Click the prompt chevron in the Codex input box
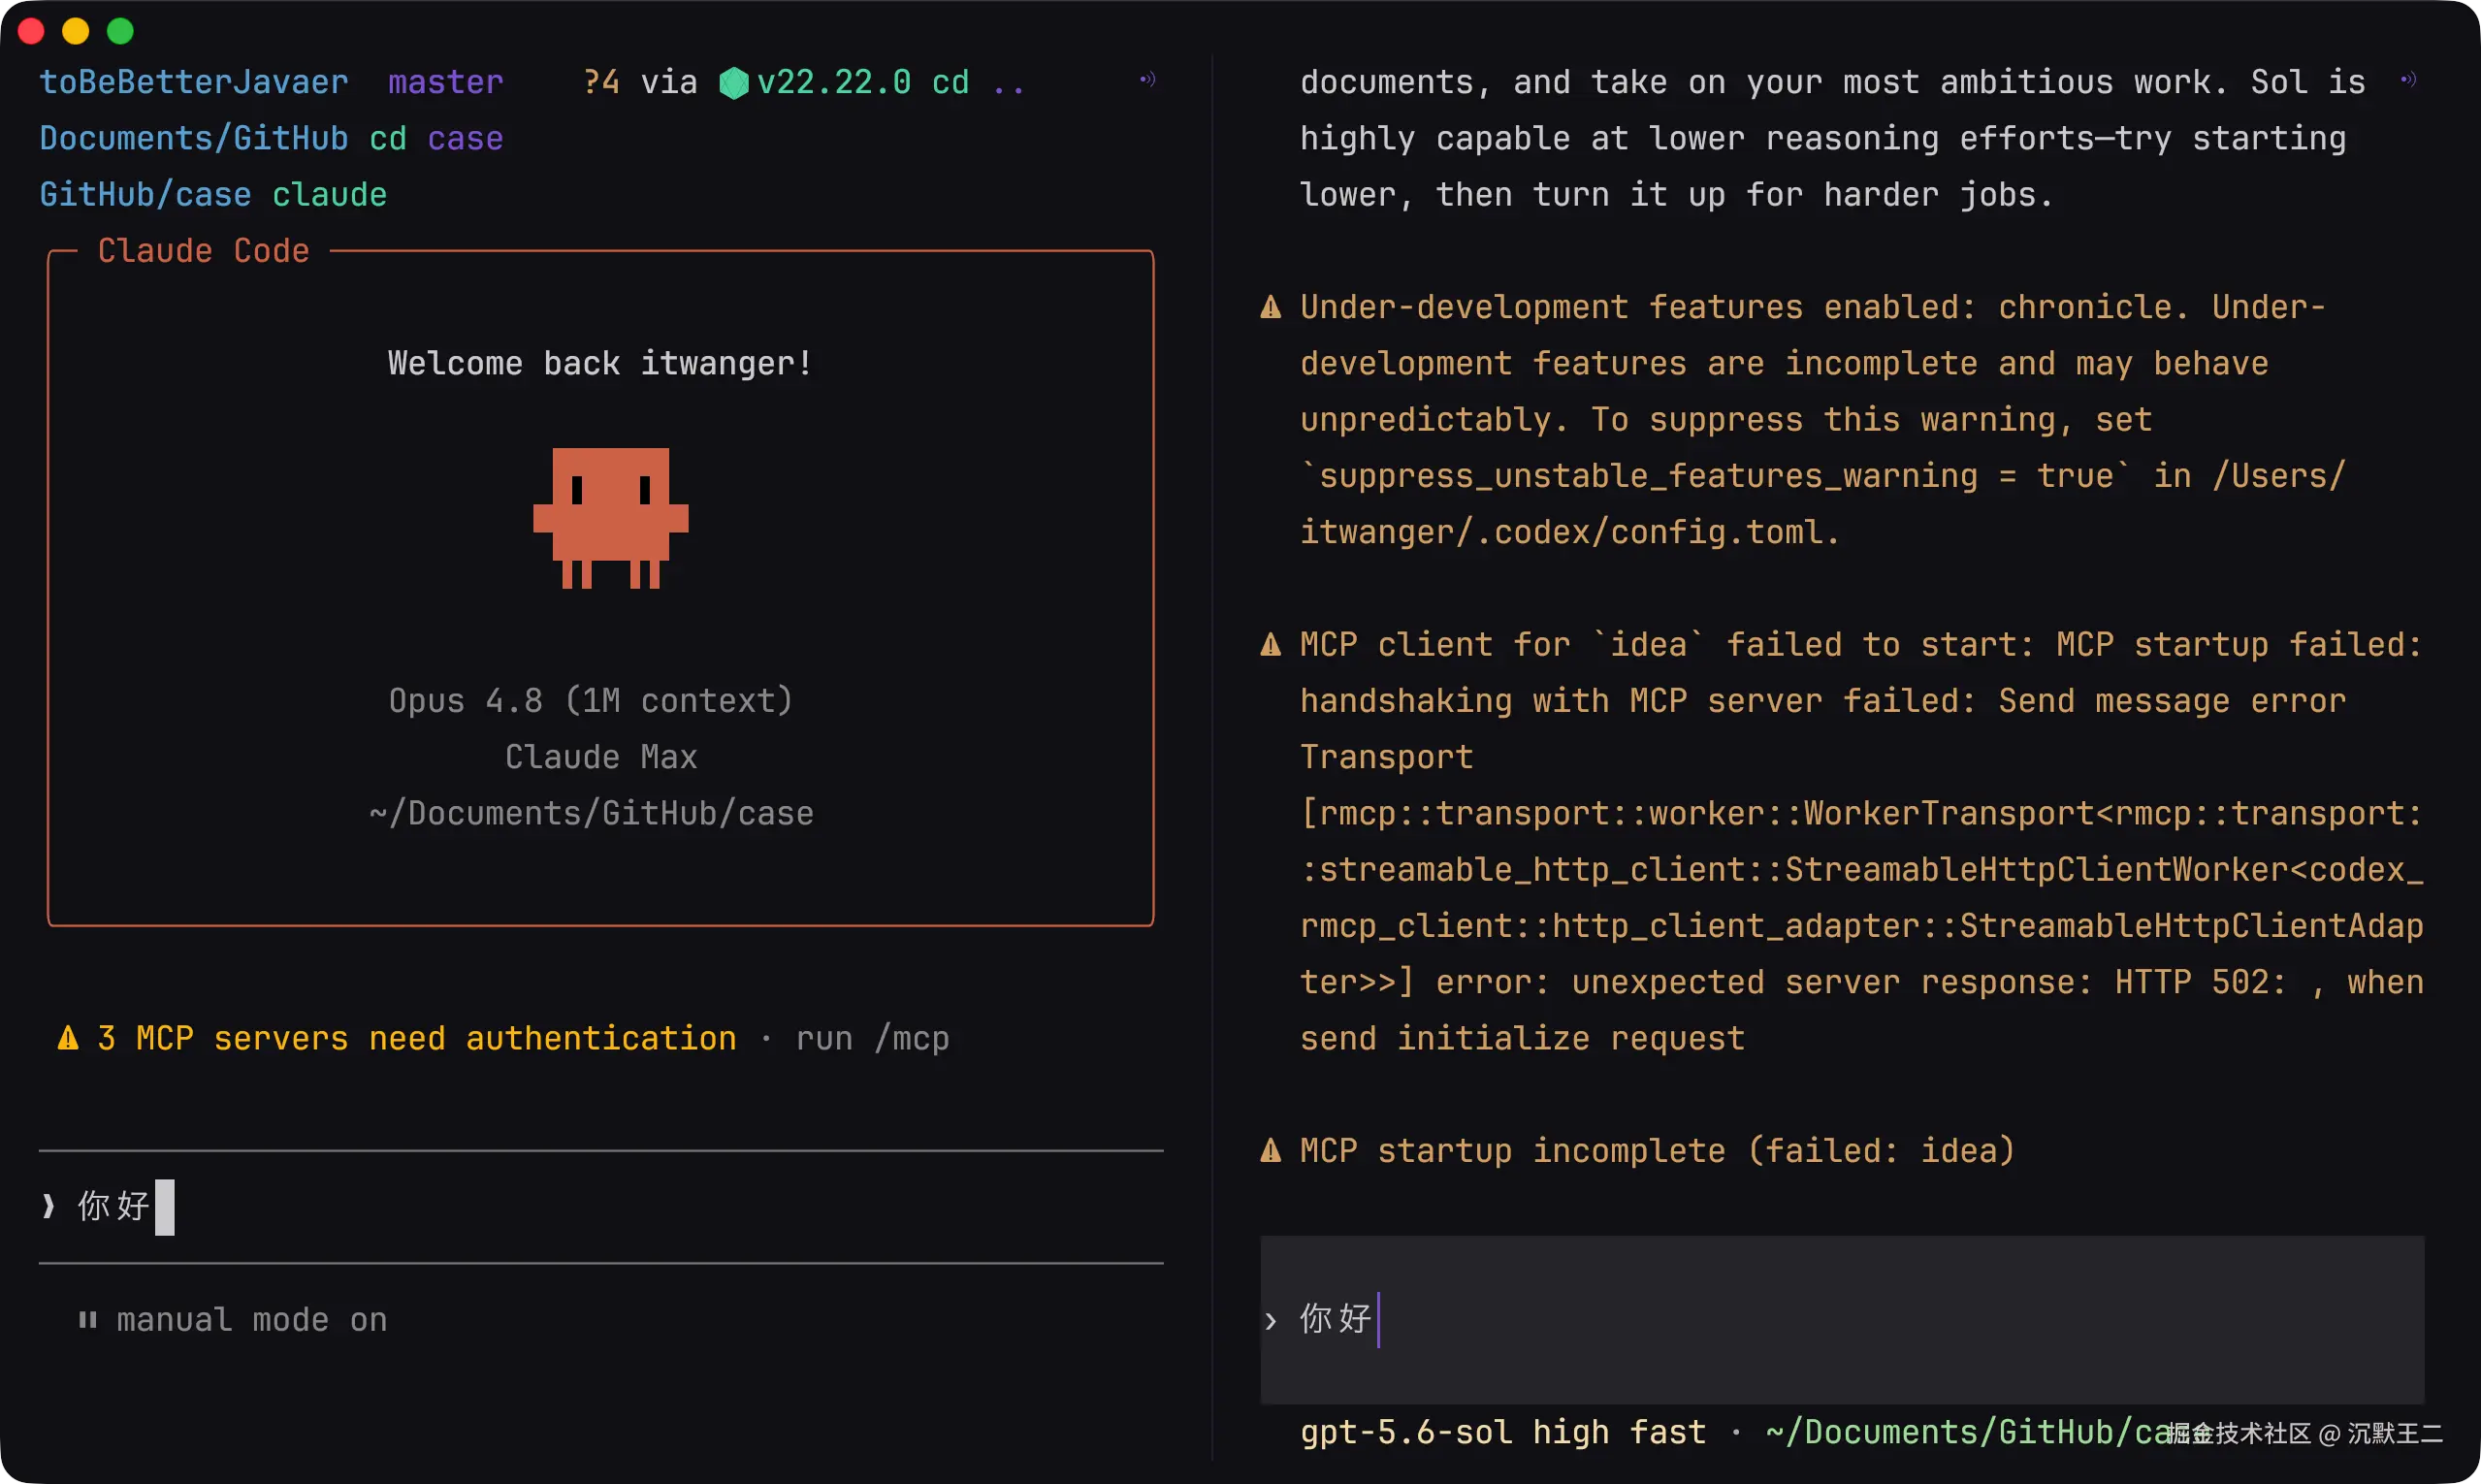Image resolution: width=2481 pixels, height=1484 pixels. [x=1271, y=1321]
